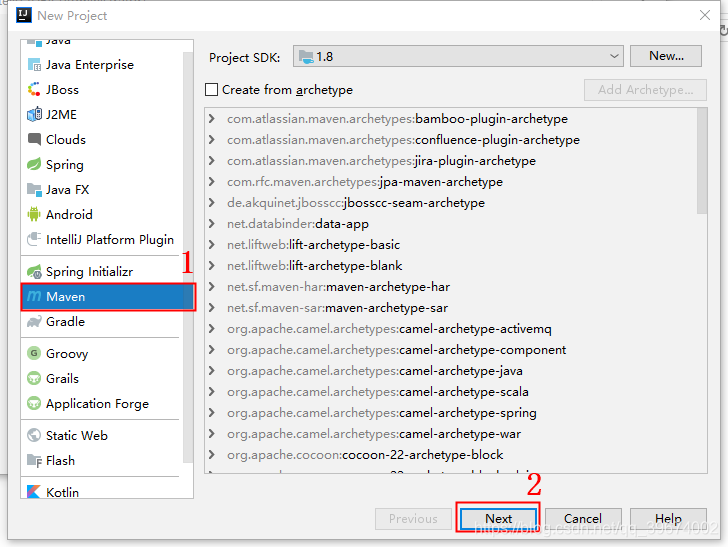Image resolution: width=728 pixels, height=547 pixels.
Task: Click the New... SDK button
Action: pos(666,56)
